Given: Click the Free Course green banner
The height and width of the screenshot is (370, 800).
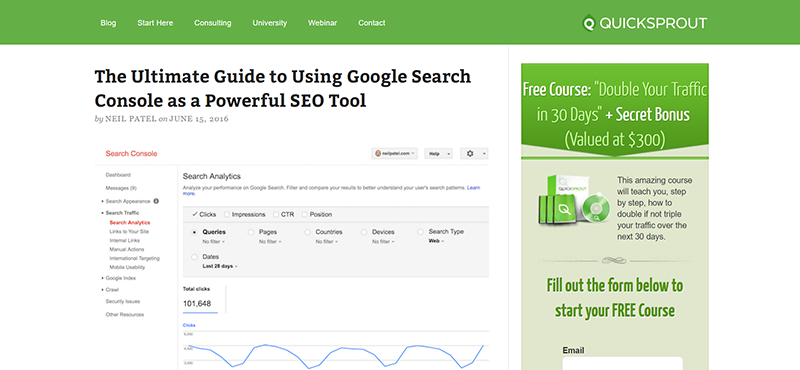Looking at the screenshot, I should click(x=615, y=109).
